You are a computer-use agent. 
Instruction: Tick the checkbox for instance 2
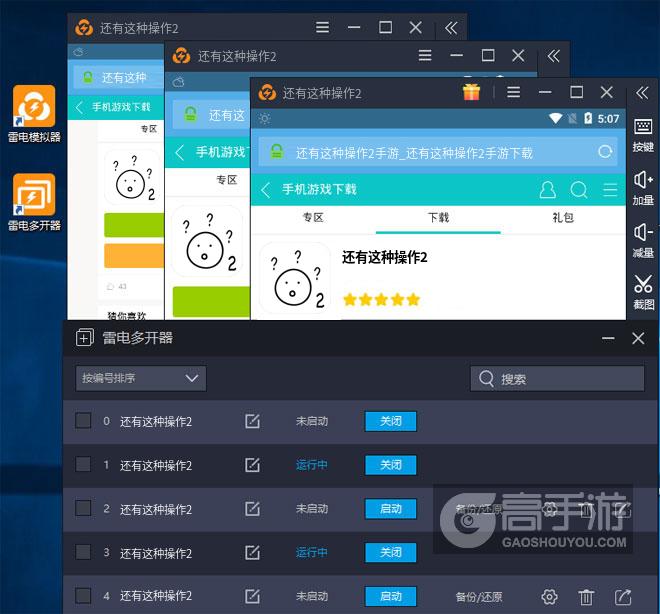(x=83, y=508)
